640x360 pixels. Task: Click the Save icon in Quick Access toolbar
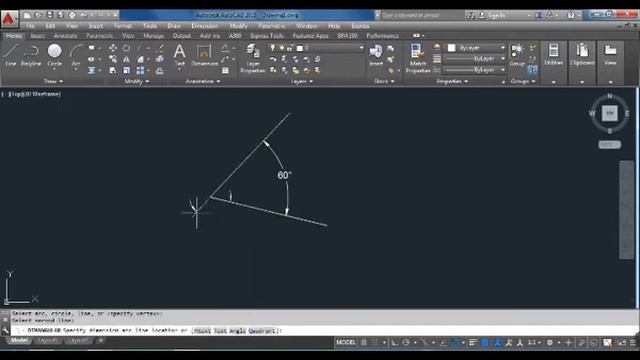click(50, 15)
